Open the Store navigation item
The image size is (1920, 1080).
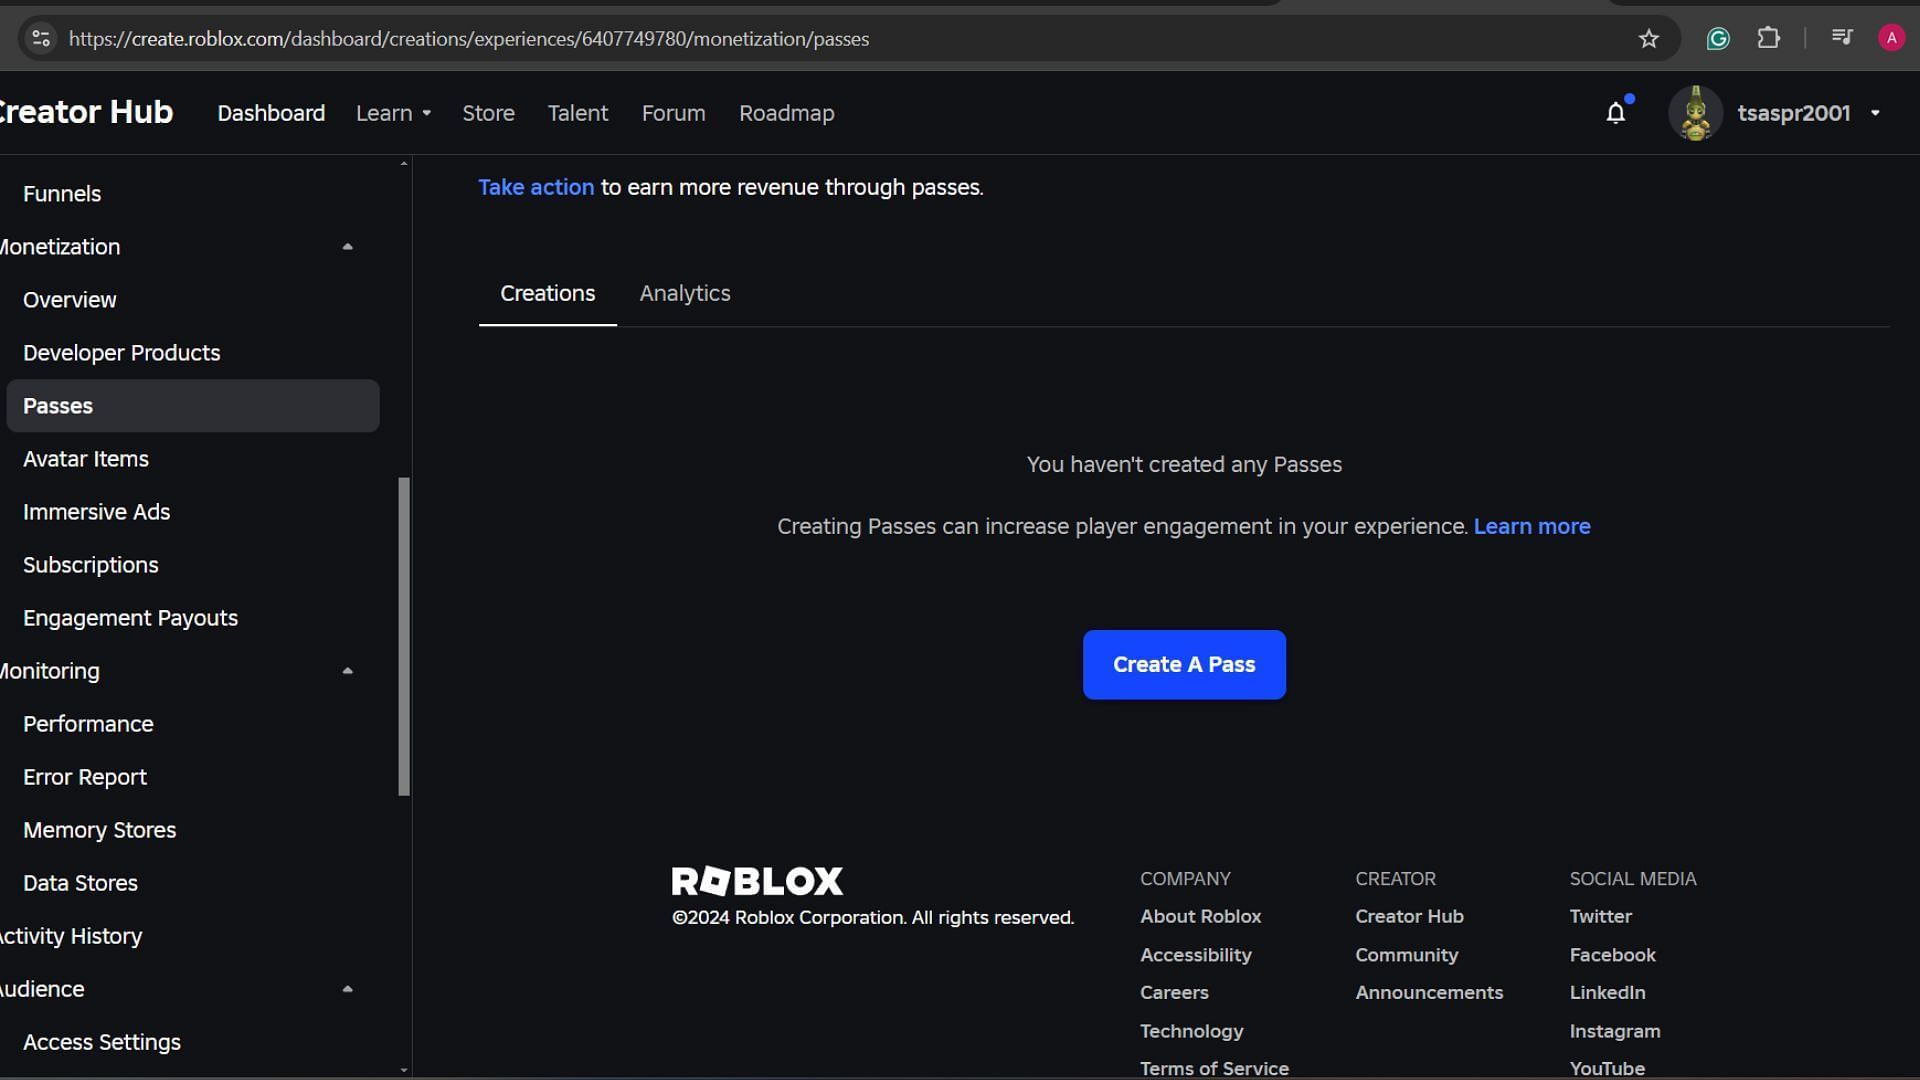488,113
